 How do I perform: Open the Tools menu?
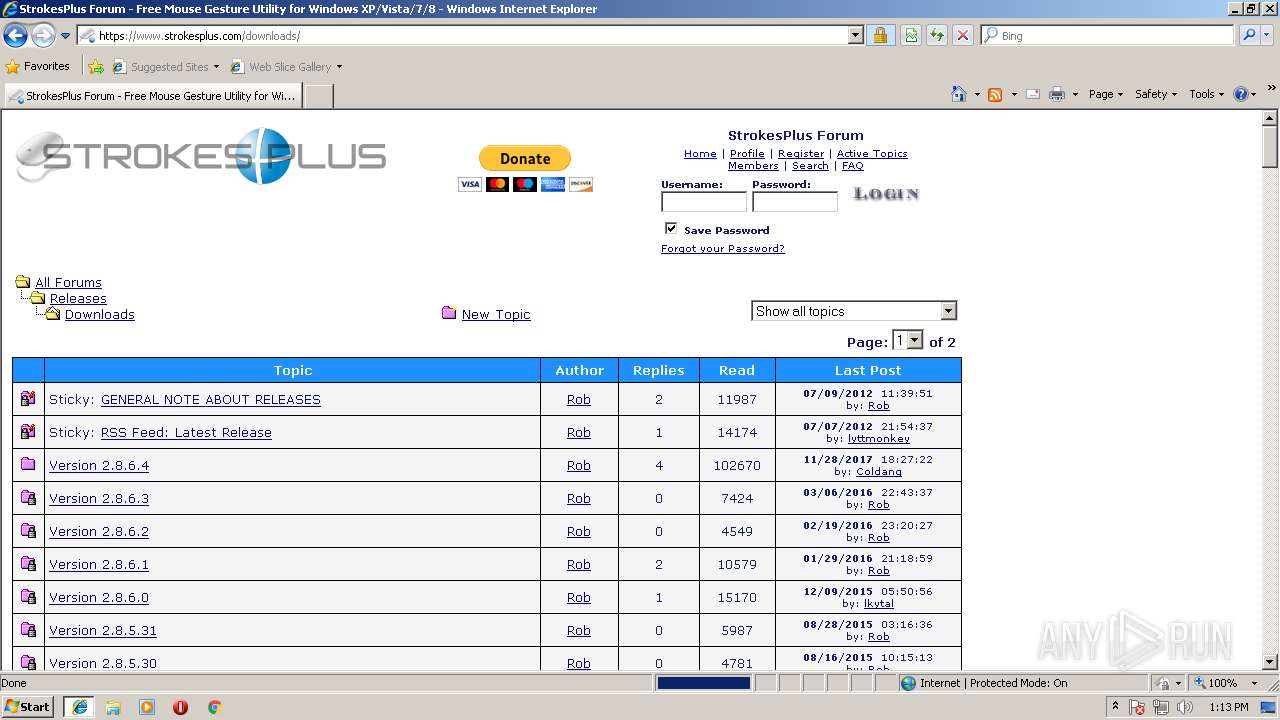pos(1206,94)
